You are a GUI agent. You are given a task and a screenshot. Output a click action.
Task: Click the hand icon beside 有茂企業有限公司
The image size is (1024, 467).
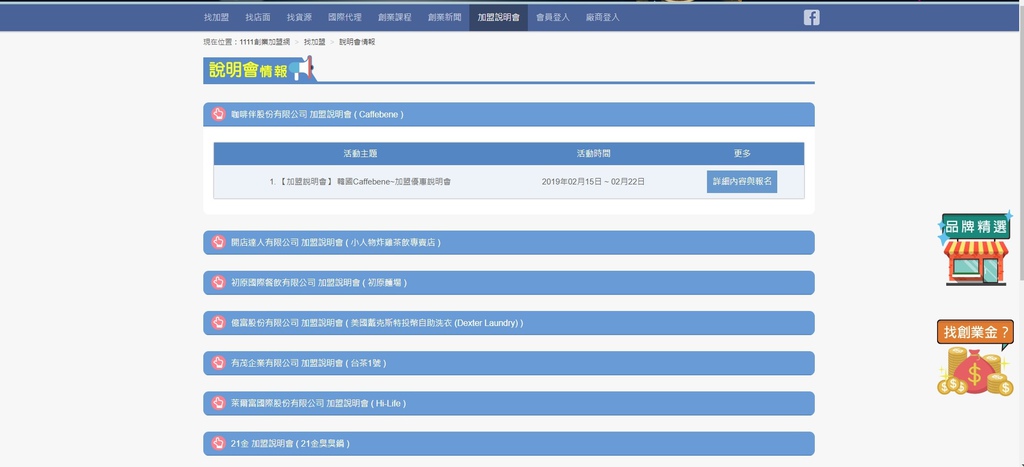coord(218,363)
